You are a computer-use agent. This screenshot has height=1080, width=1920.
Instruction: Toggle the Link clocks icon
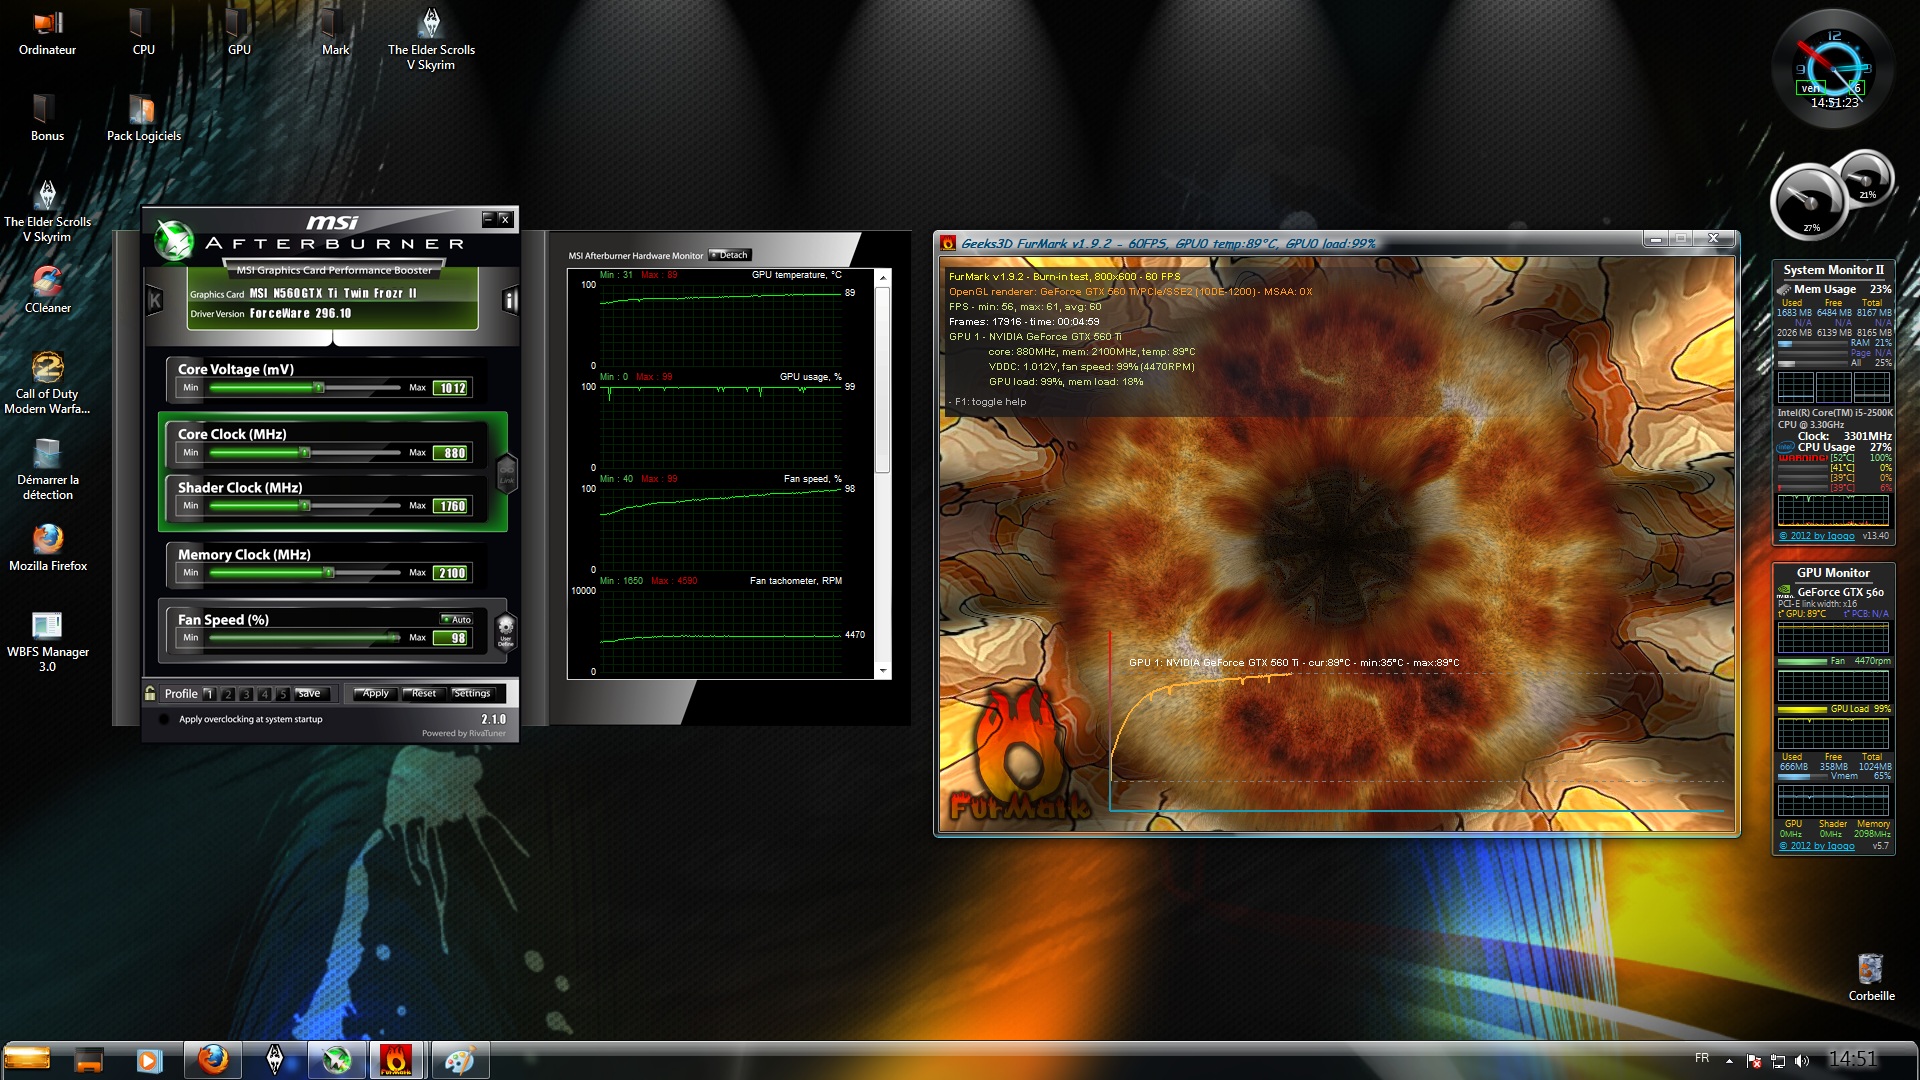coord(507,472)
